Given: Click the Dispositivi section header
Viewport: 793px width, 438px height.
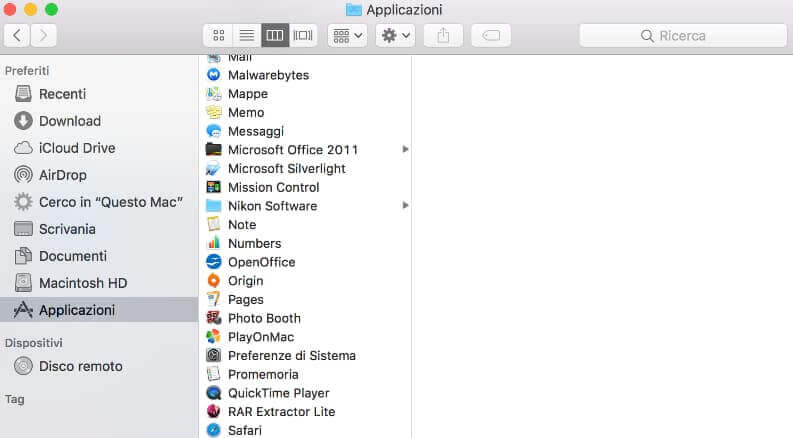Looking at the screenshot, I should [x=33, y=343].
